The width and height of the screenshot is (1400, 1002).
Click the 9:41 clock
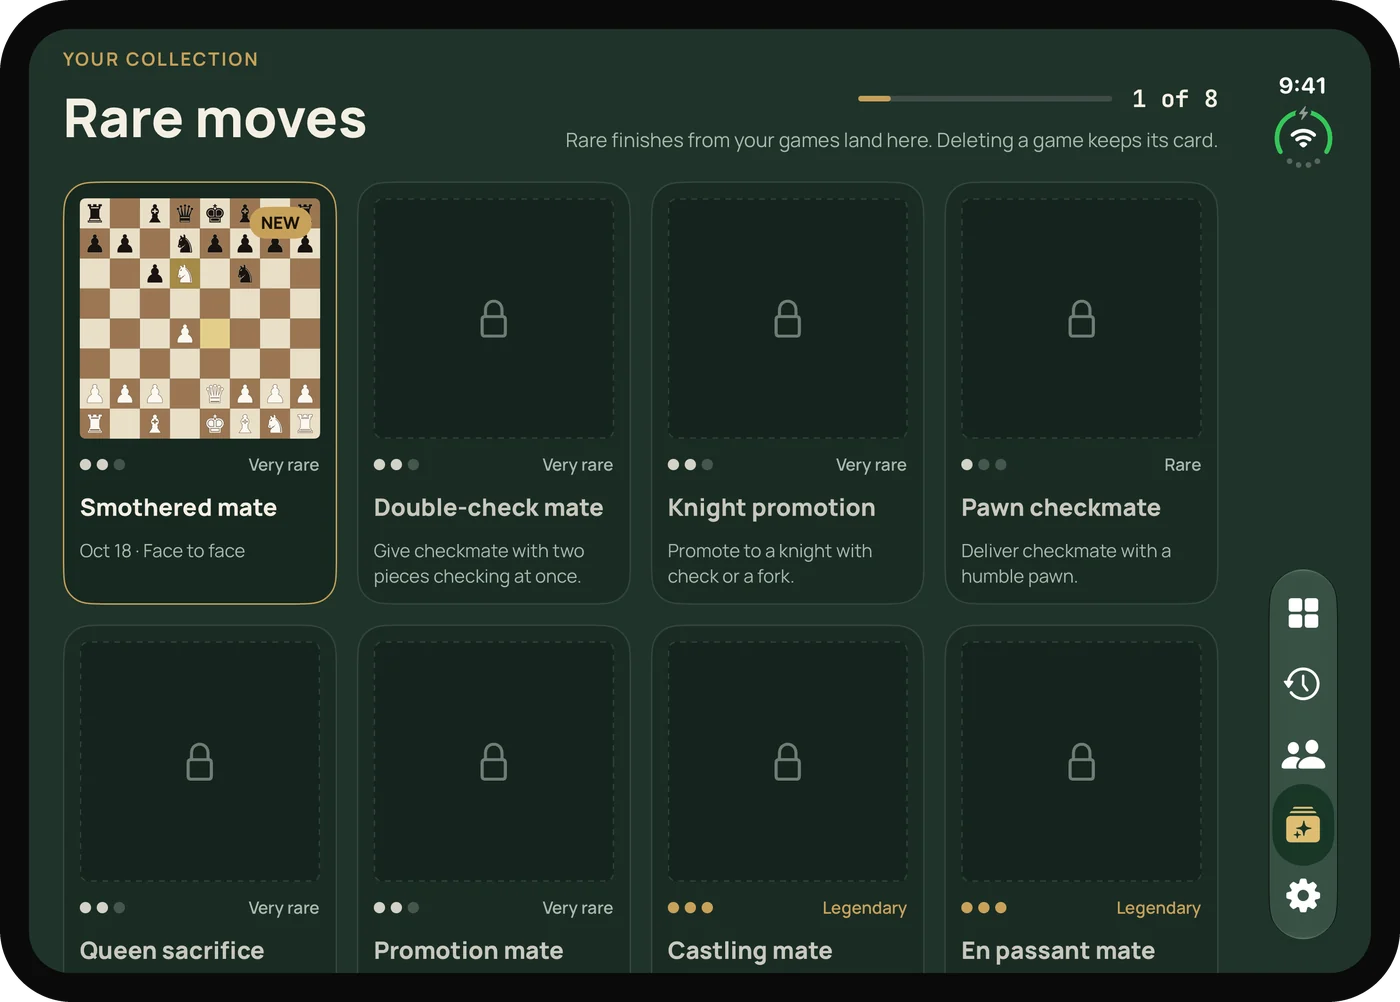point(1303,86)
